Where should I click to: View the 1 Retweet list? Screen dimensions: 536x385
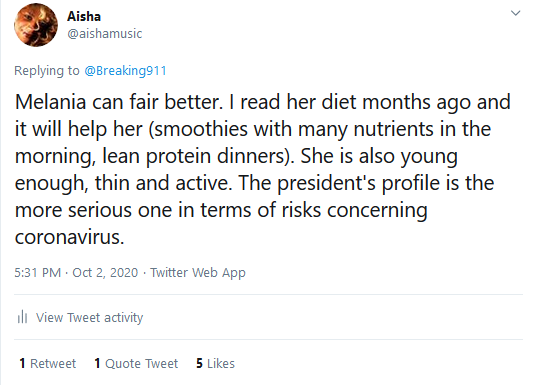click(48, 363)
